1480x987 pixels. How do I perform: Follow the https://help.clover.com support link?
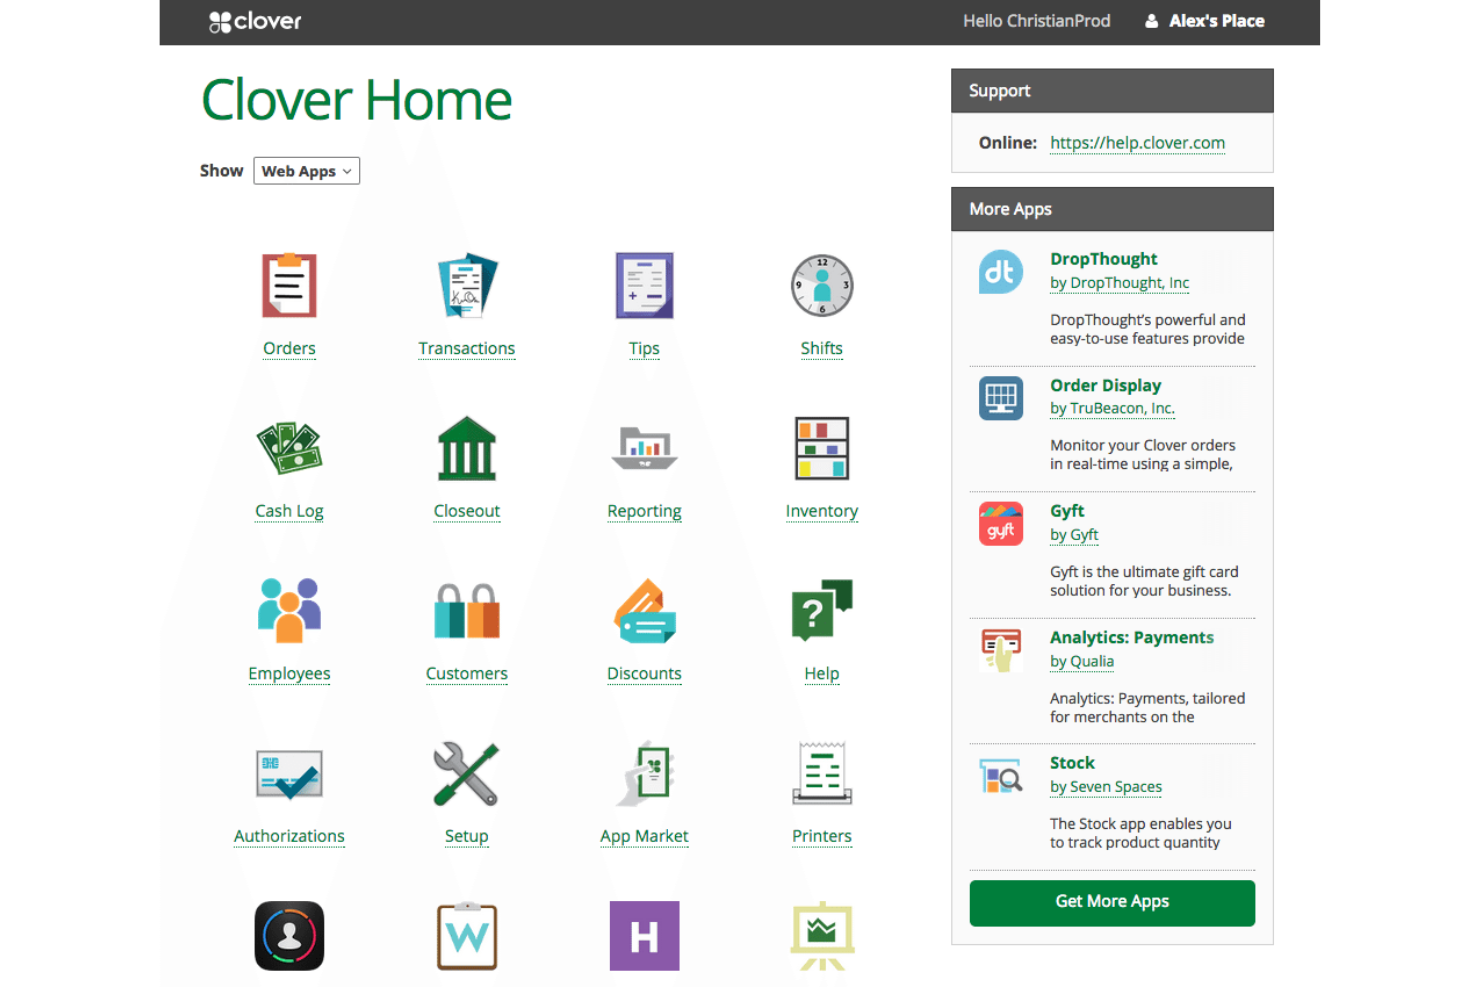click(1137, 143)
